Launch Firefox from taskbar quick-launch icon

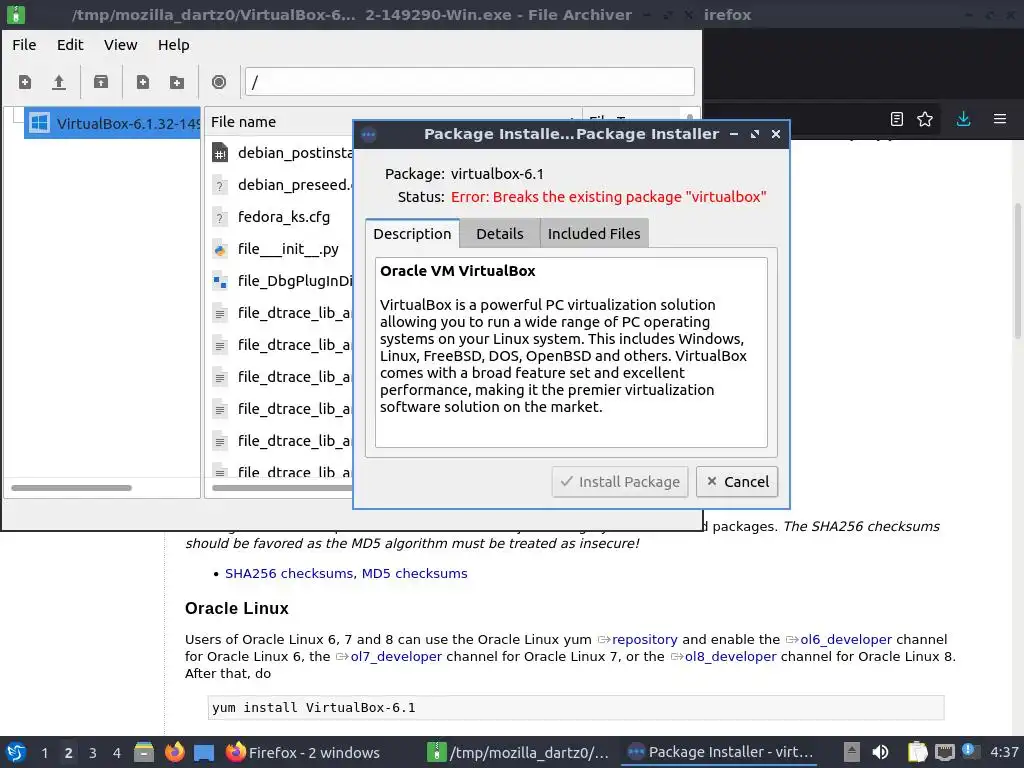tap(174, 752)
